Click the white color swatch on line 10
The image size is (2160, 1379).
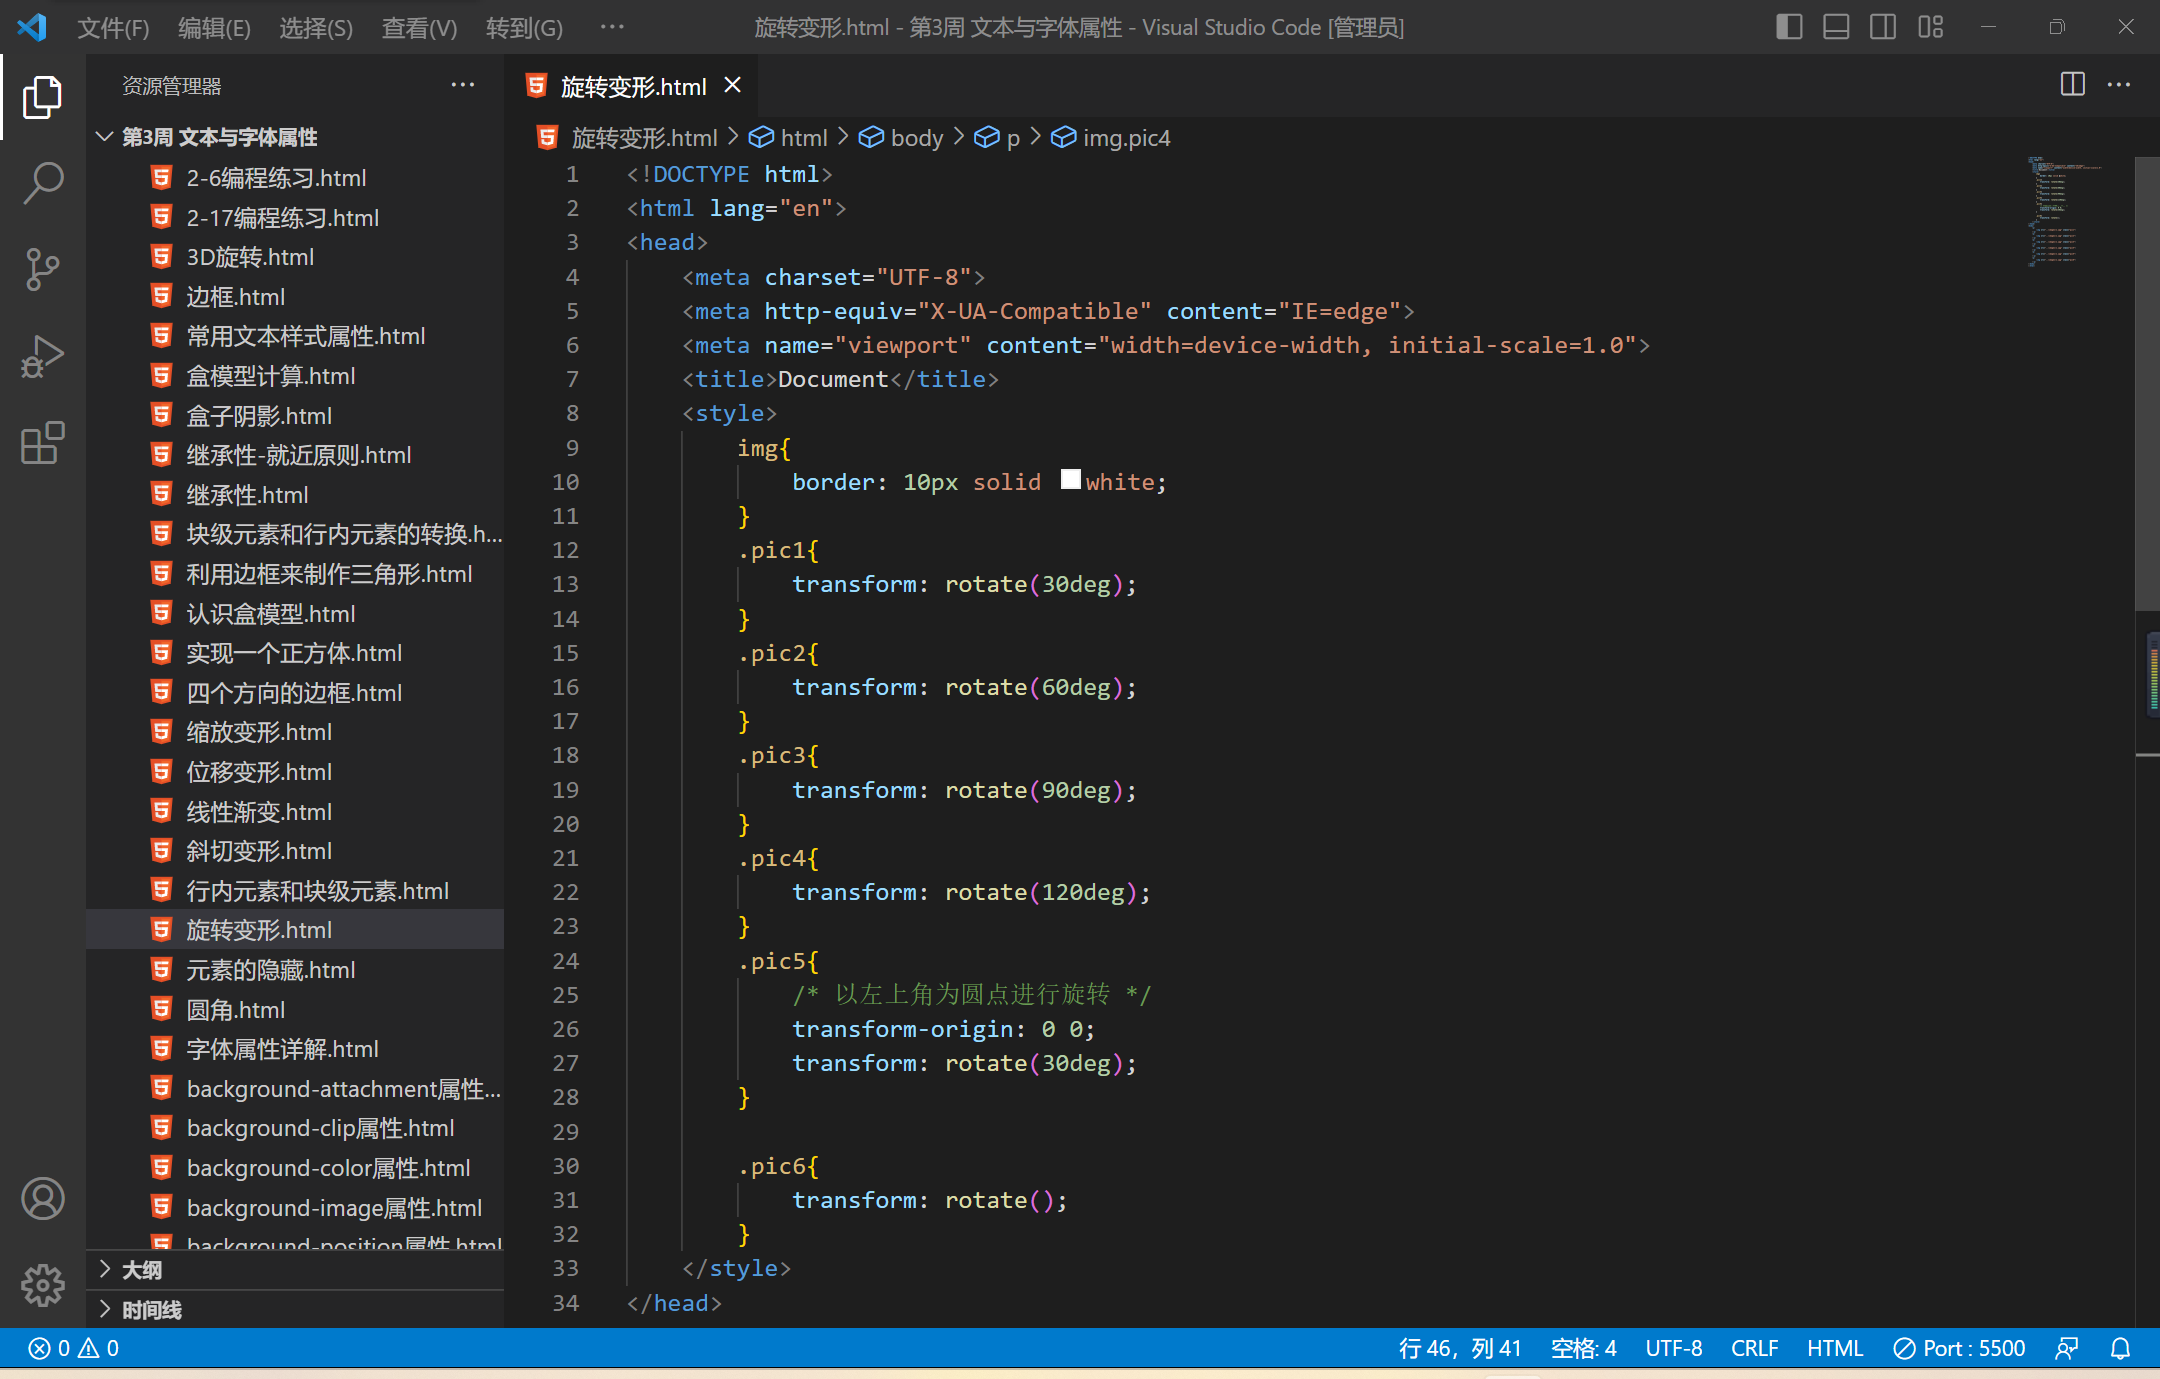(1070, 481)
